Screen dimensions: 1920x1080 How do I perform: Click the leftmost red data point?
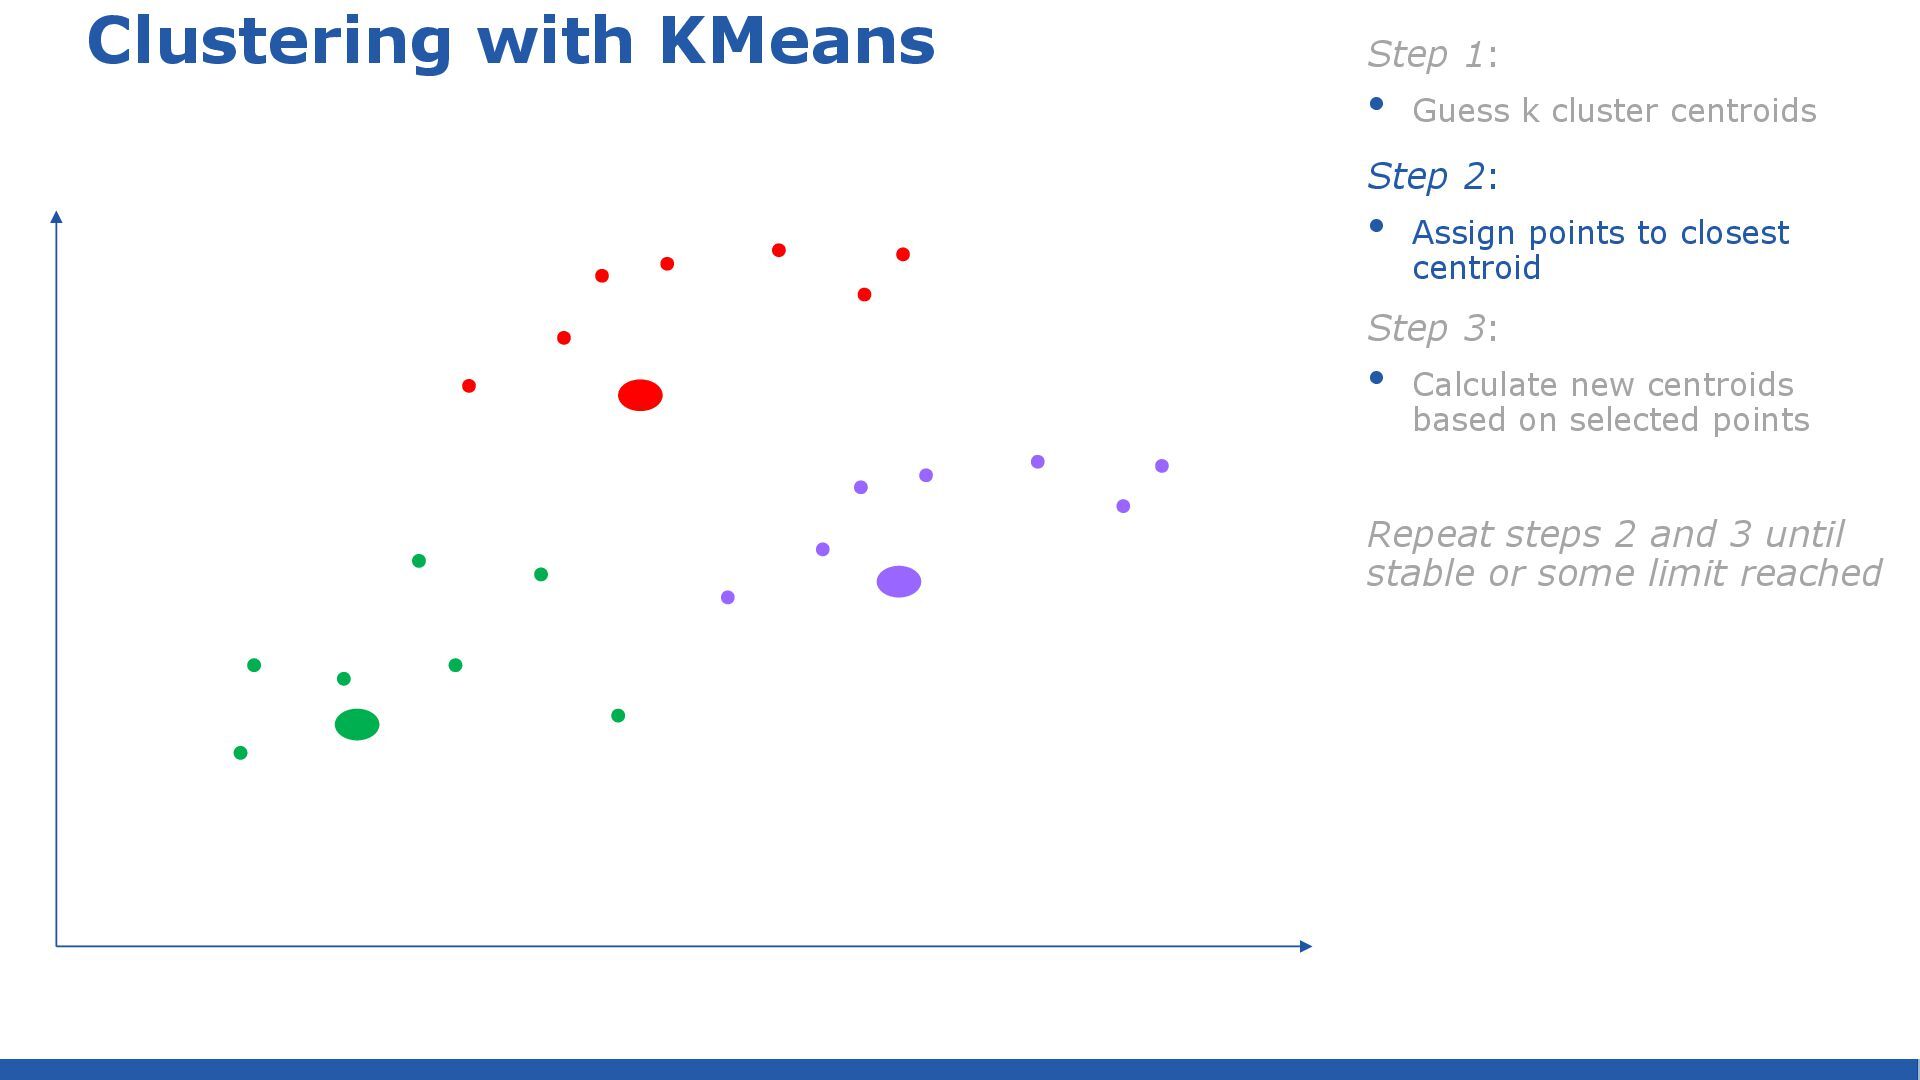(x=469, y=385)
